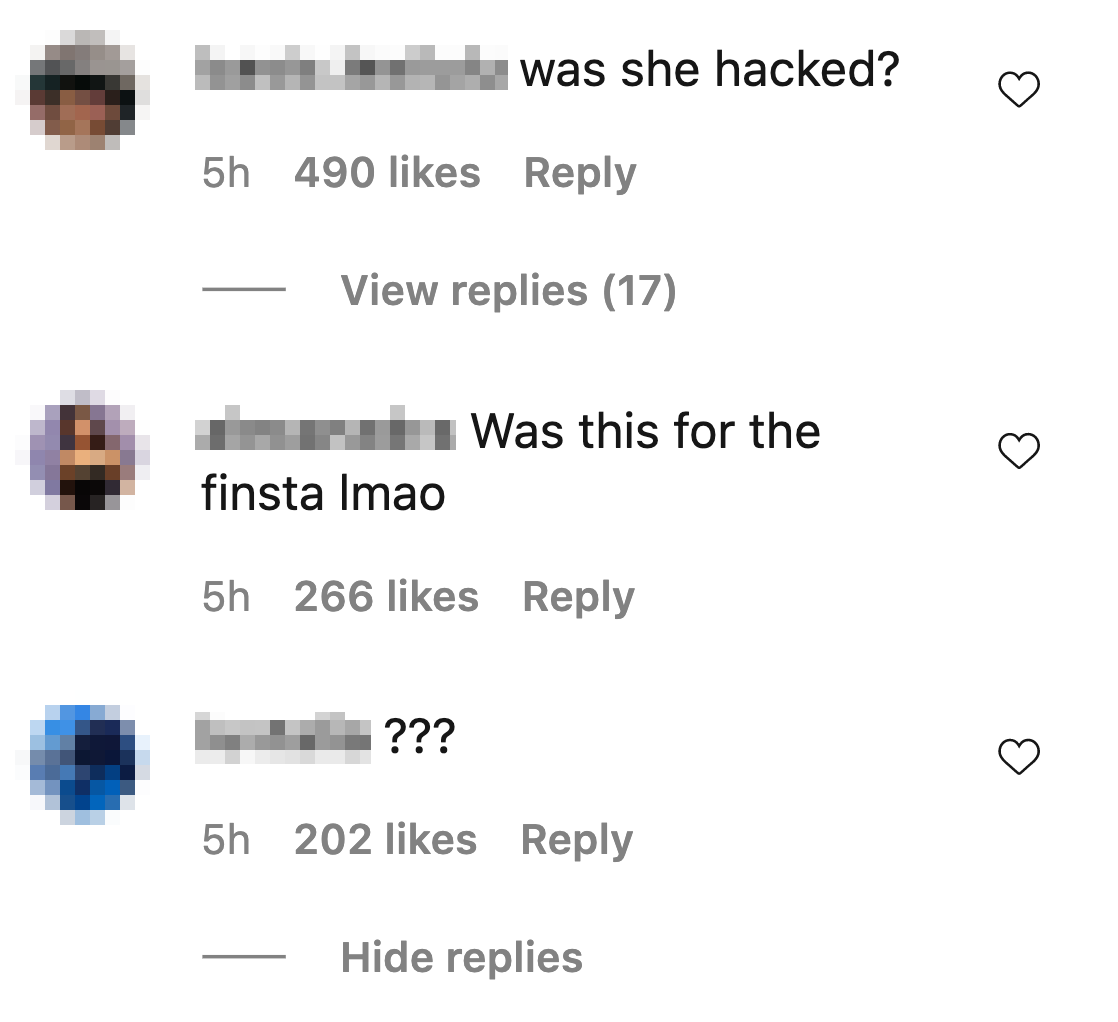The width and height of the screenshot is (1118, 1022).
Task: Click 5h timestamp on finsta comment
Action: click(x=226, y=596)
